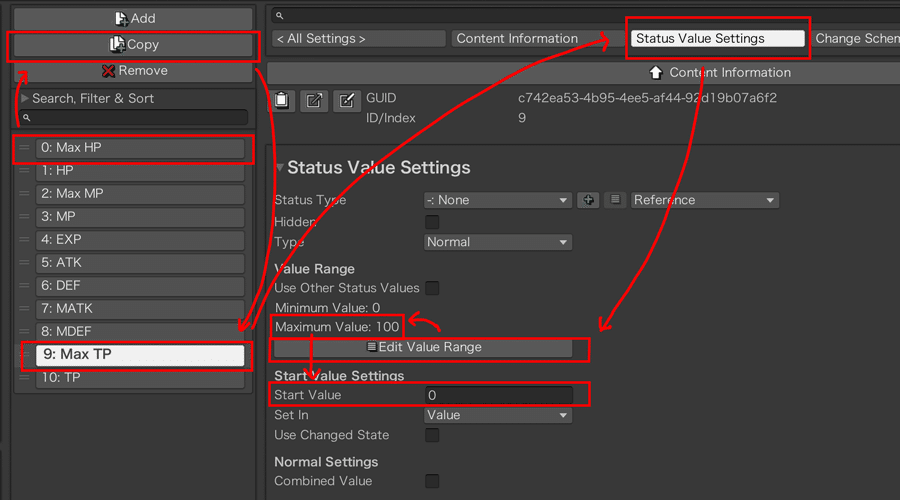900x500 pixels.
Task: Click the Edit Value Range button
Action: (x=423, y=347)
